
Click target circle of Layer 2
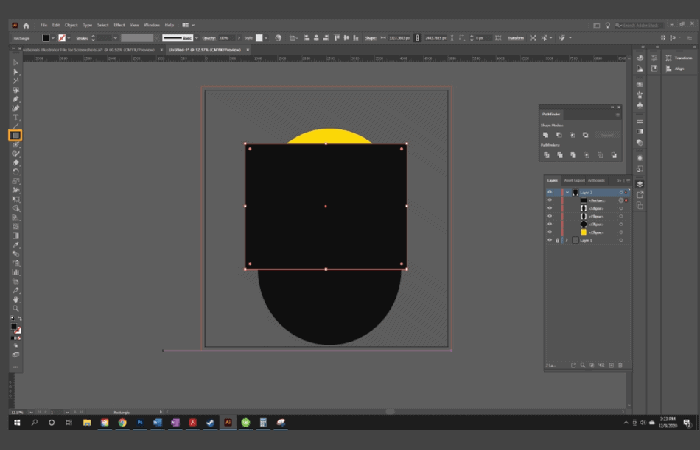point(621,192)
